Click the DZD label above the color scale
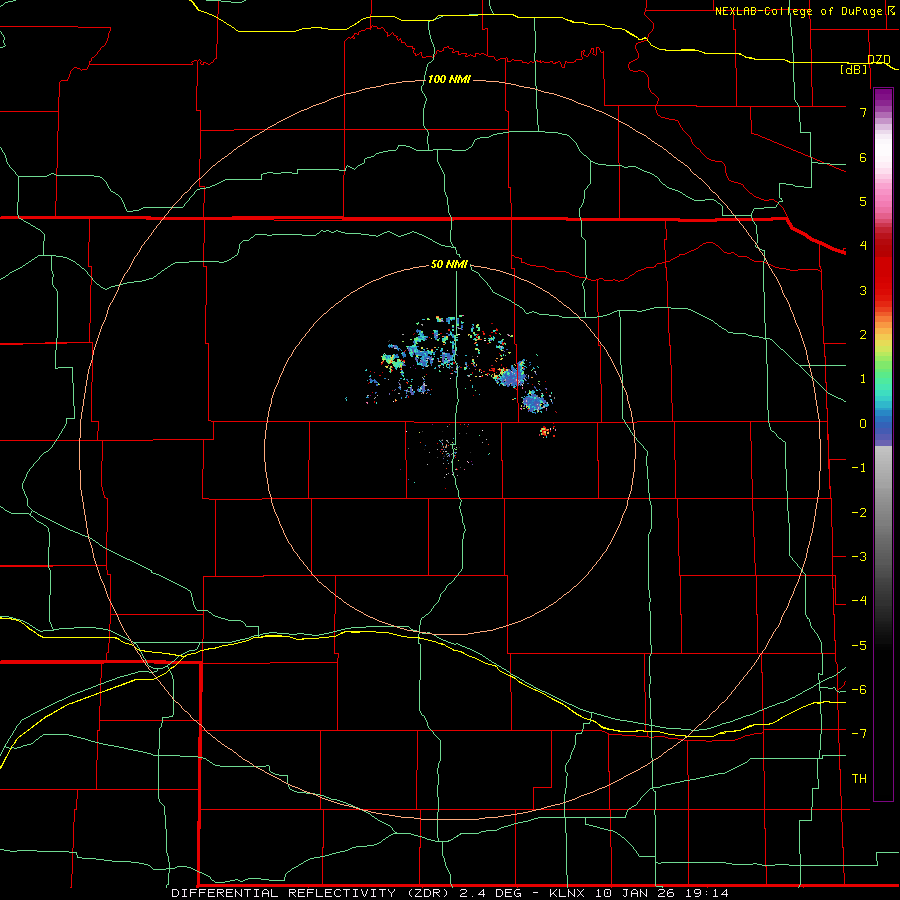The width and height of the screenshot is (900, 900). point(879,60)
